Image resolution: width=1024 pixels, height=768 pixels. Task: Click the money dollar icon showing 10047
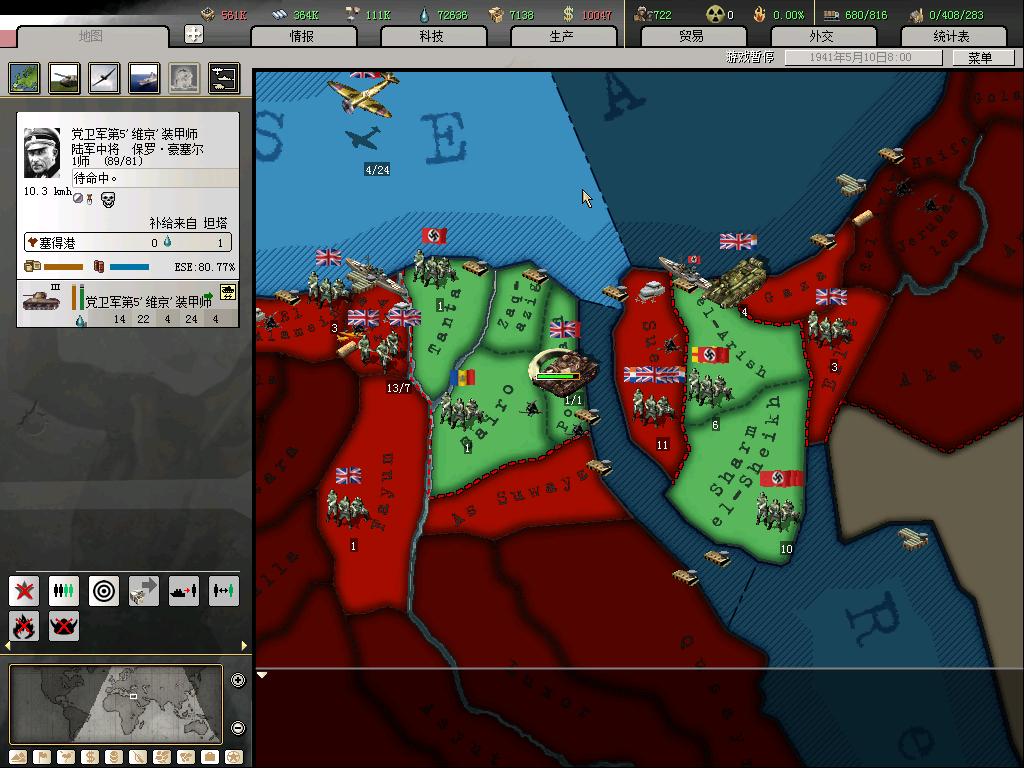pyautogui.click(x=568, y=14)
